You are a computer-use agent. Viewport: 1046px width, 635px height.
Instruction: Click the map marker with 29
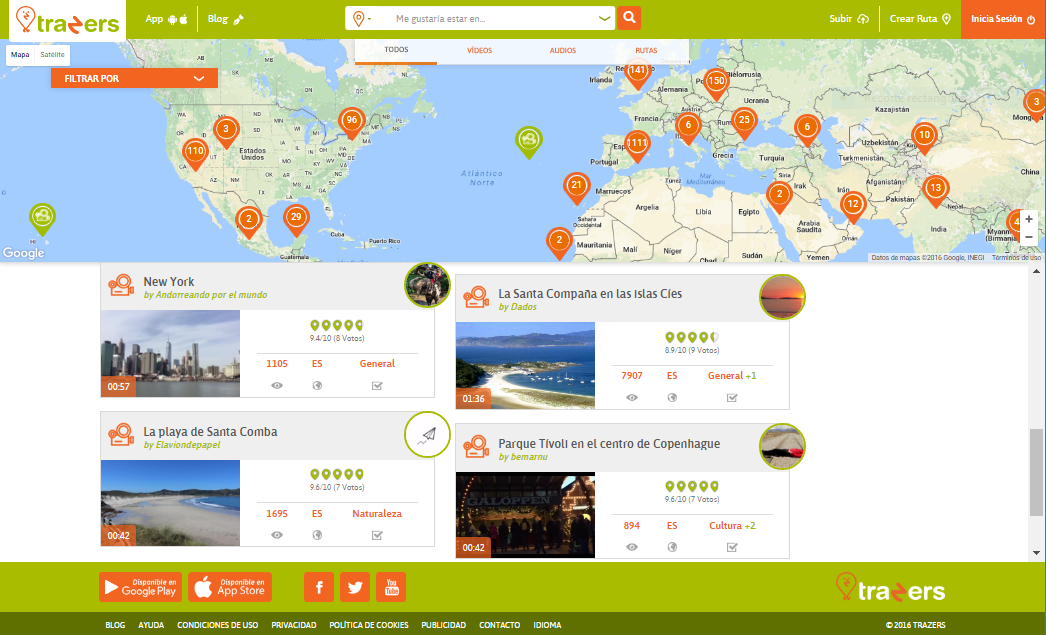point(296,220)
